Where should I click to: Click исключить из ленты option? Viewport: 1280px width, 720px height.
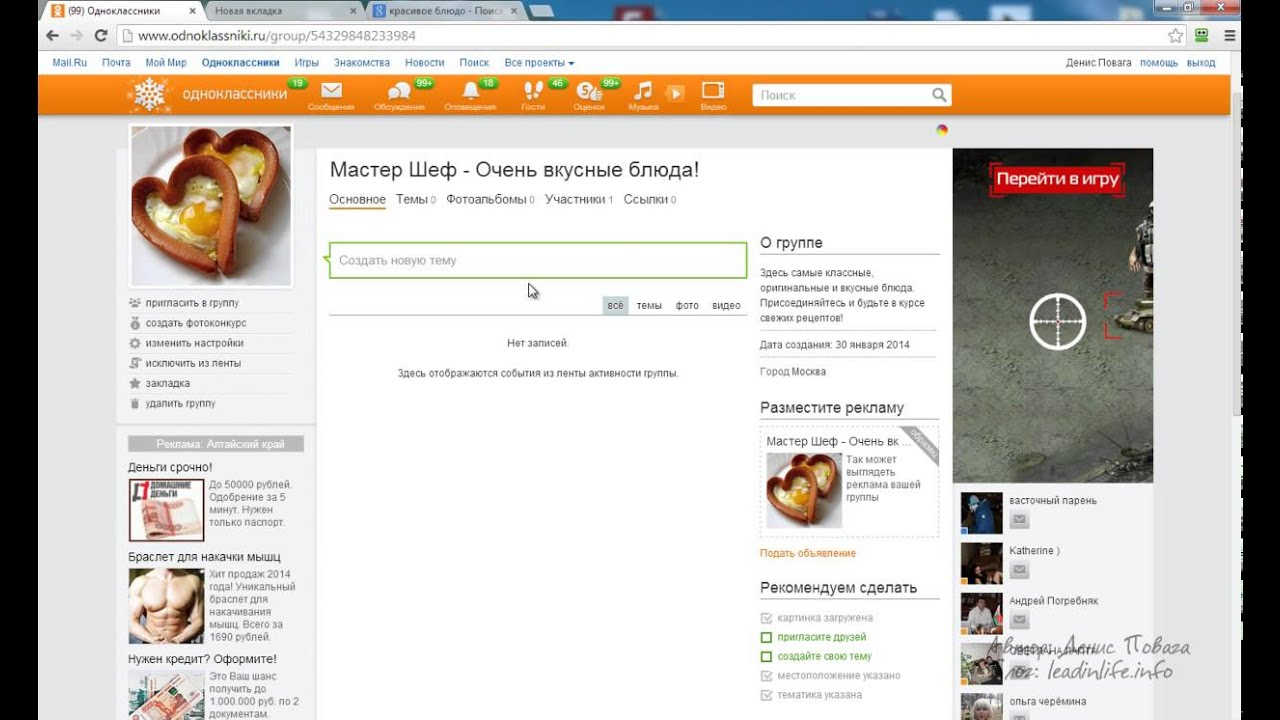click(x=193, y=363)
